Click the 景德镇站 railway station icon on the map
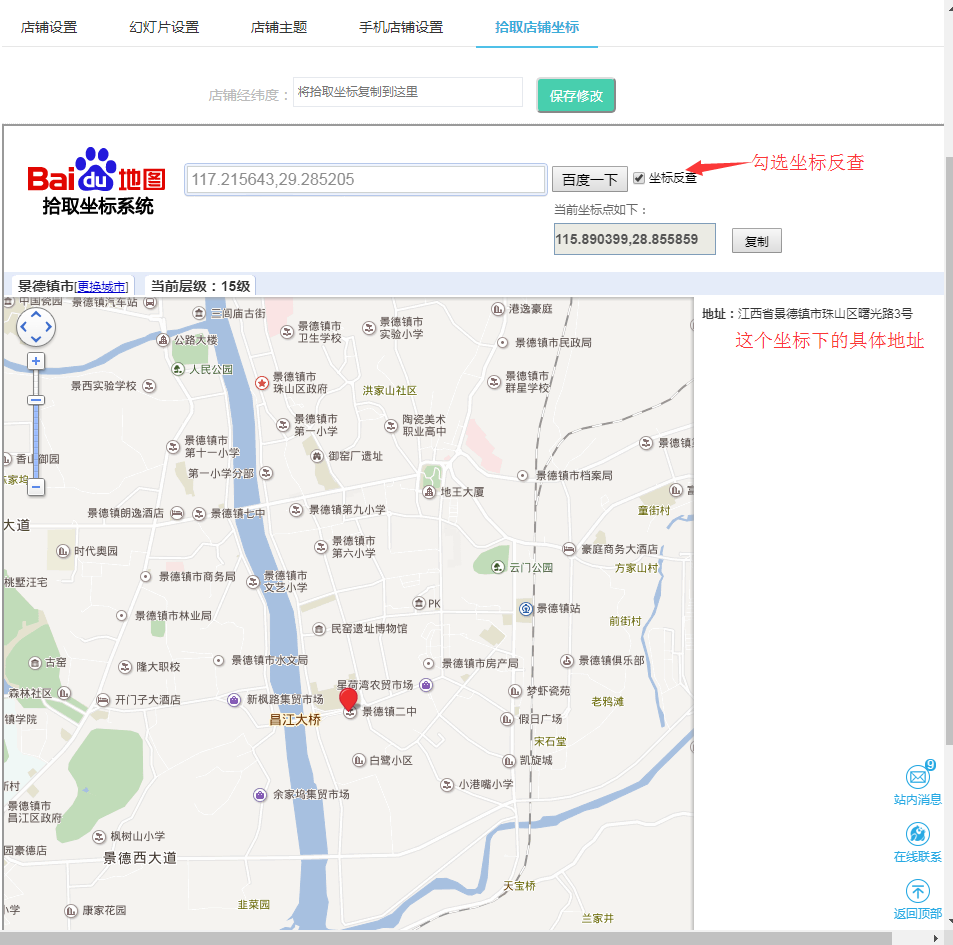The width and height of the screenshot is (953, 945). [525, 608]
